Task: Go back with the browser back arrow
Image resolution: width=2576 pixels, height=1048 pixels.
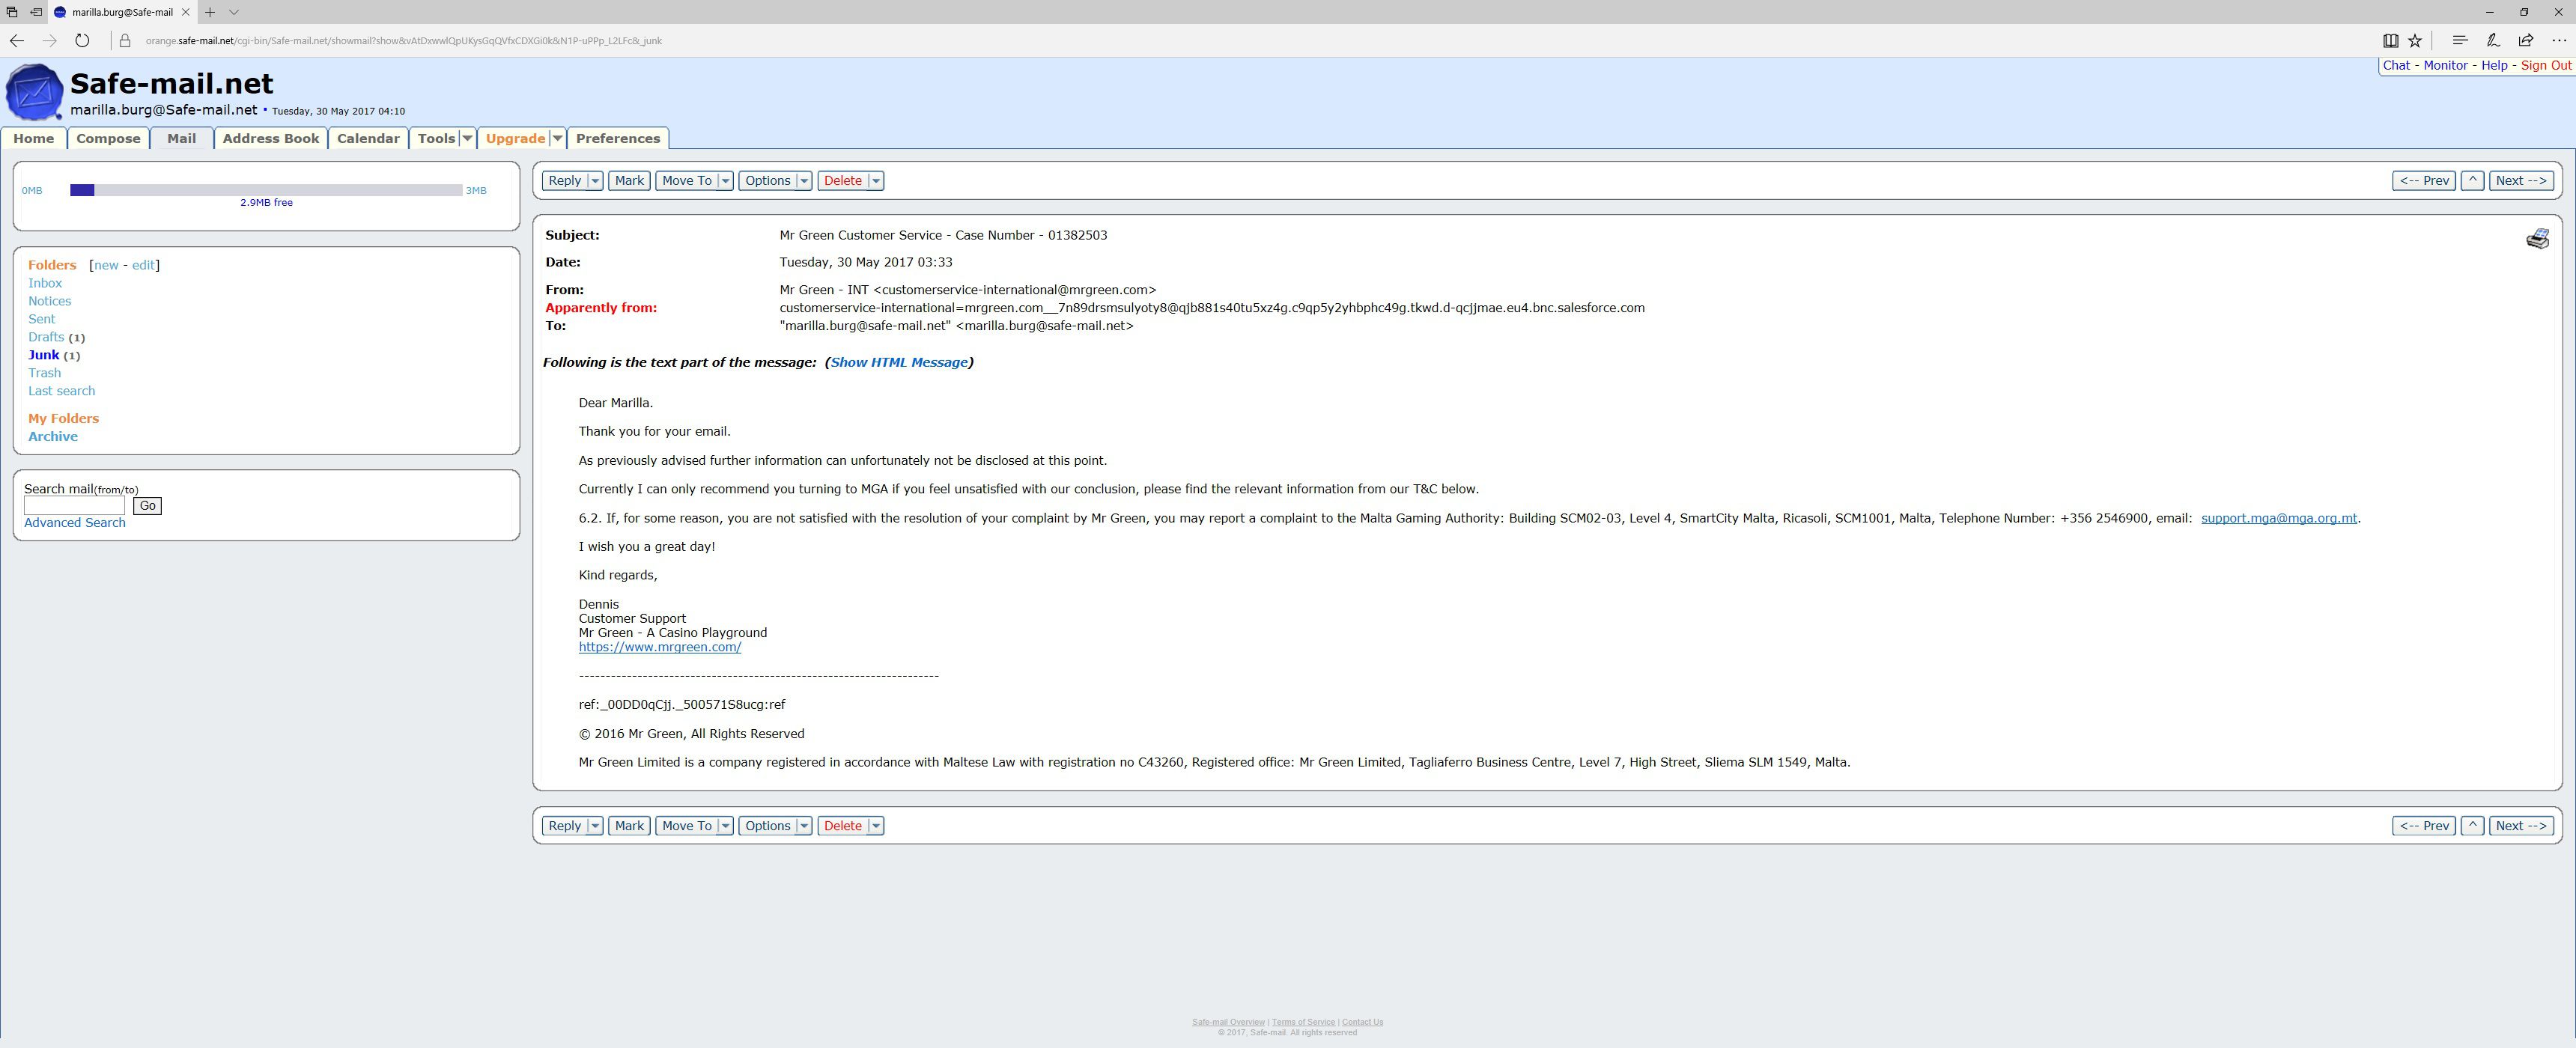Action: tap(17, 41)
